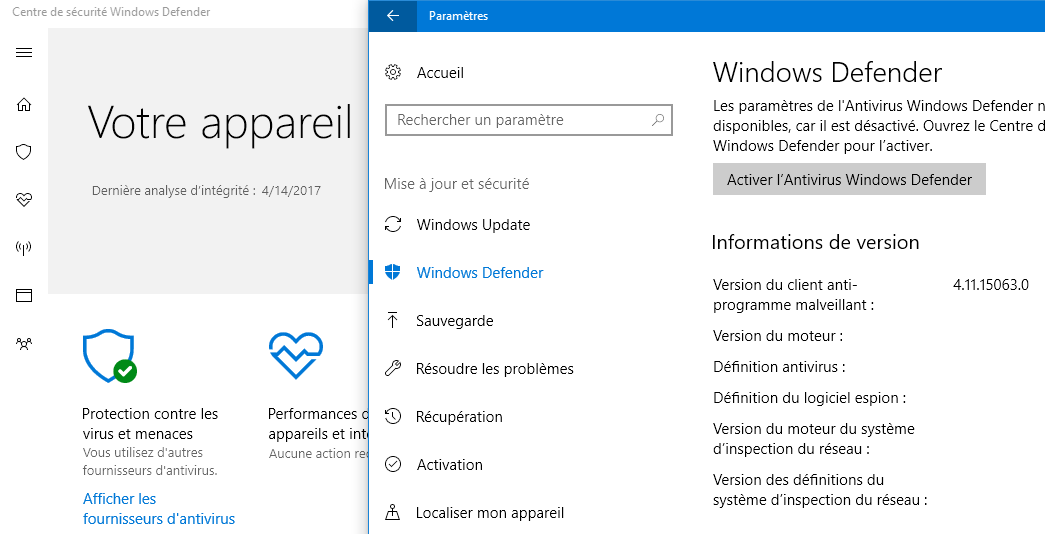Open the Activation settings page
The width and height of the screenshot is (1045, 534).
click(450, 465)
